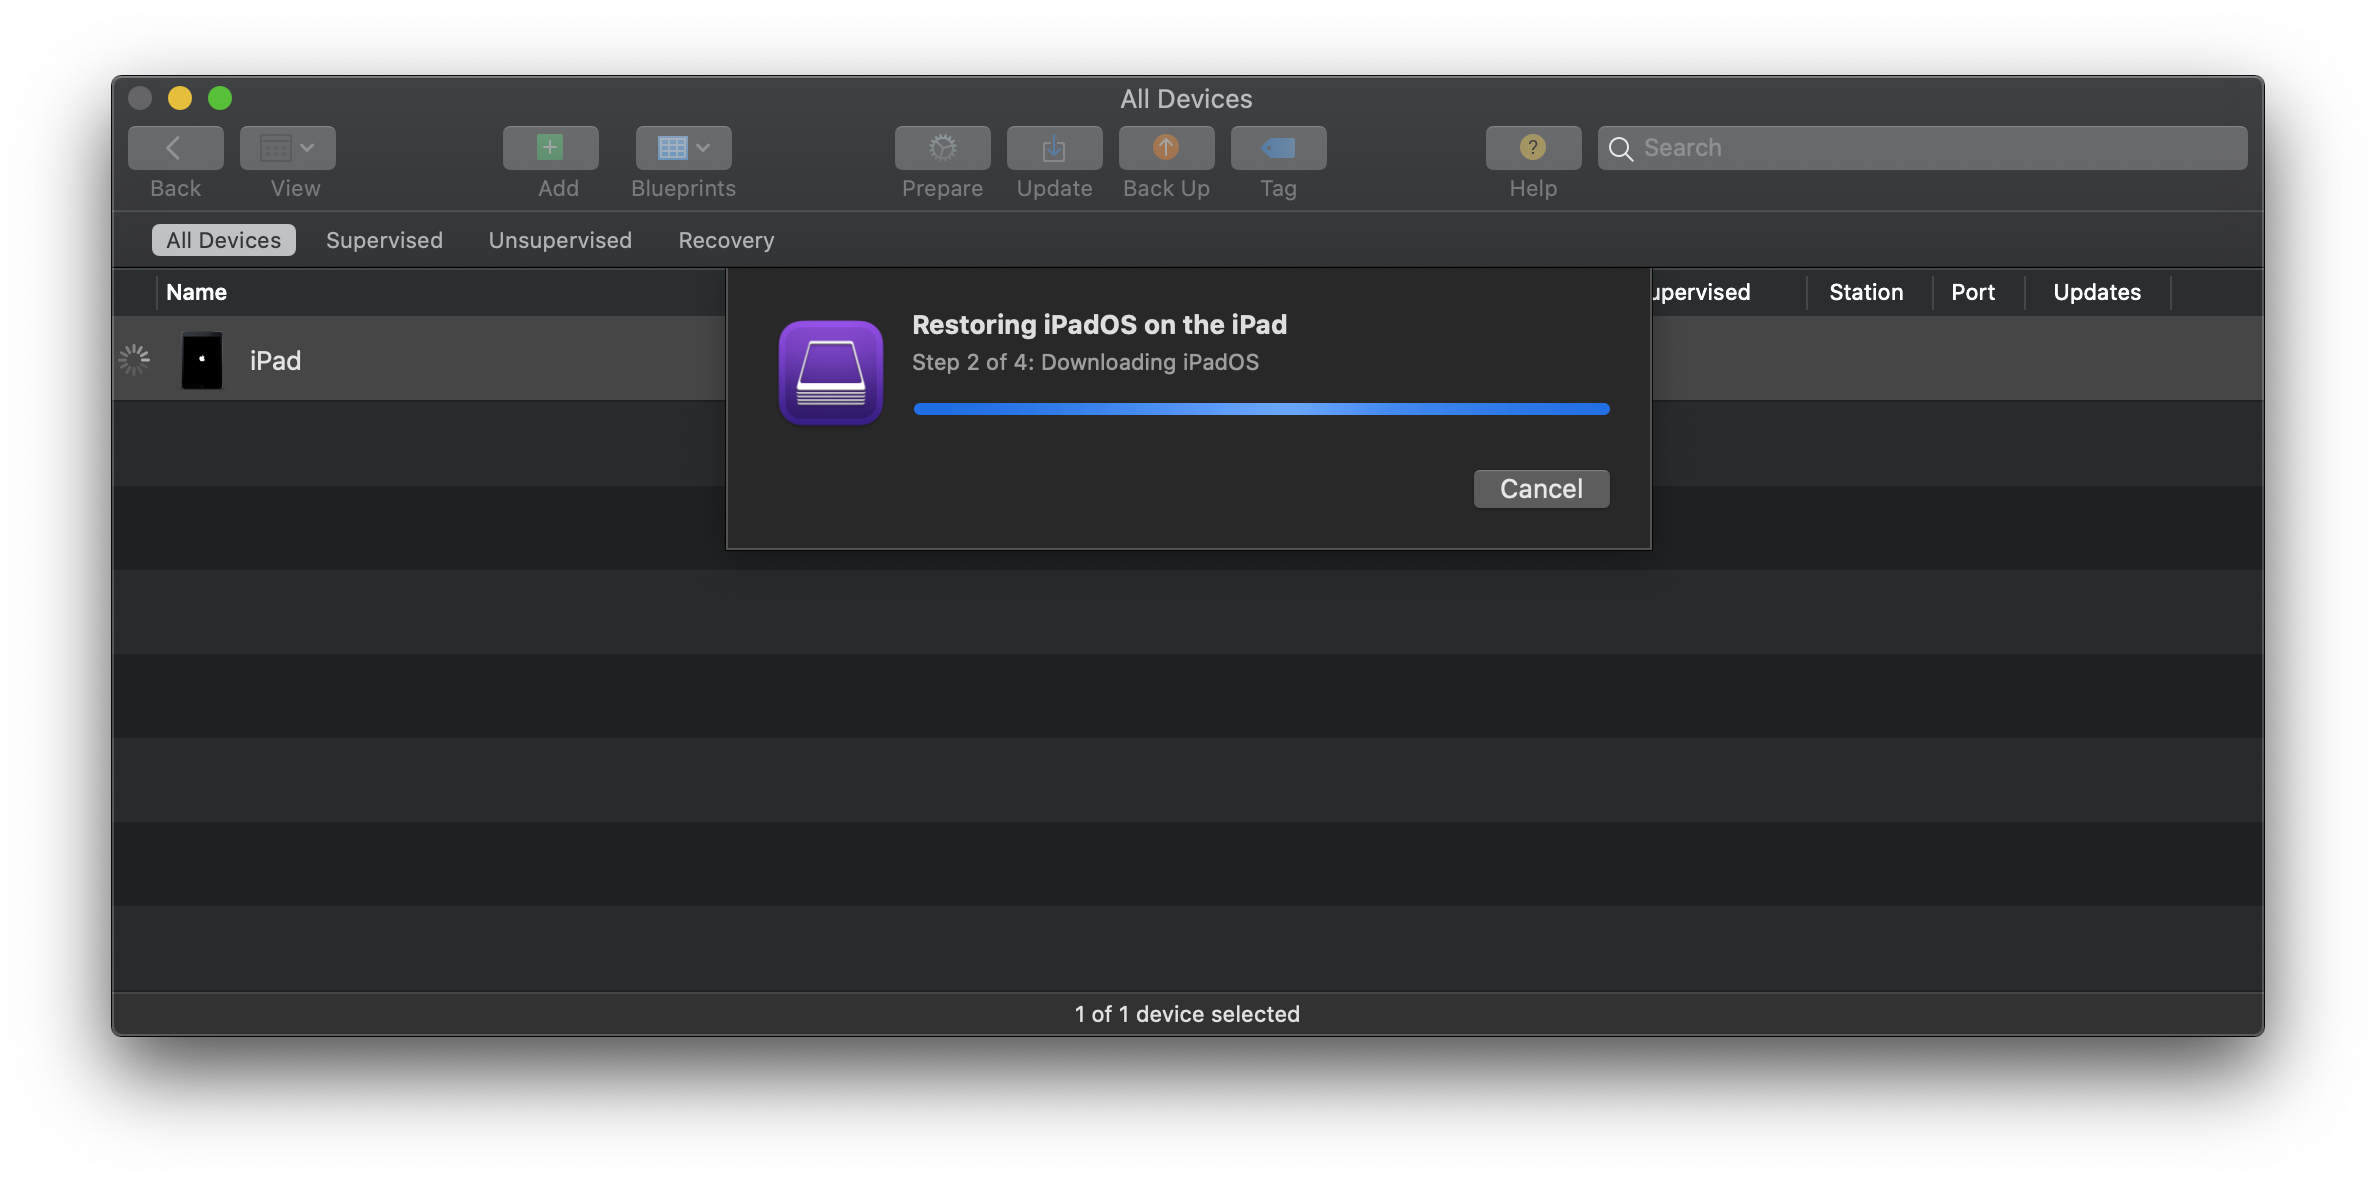Click the Update download icon
2376x1184 pixels.
coord(1054,148)
